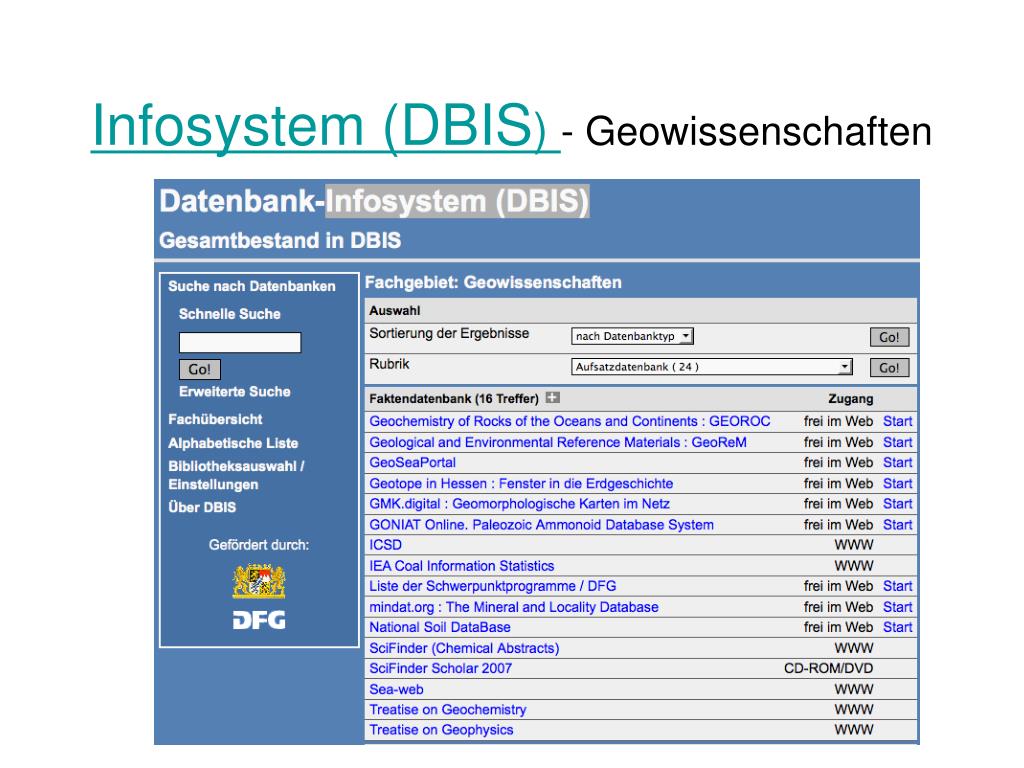
Task: Open Geotope in Hessen link
Action: (x=521, y=483)
